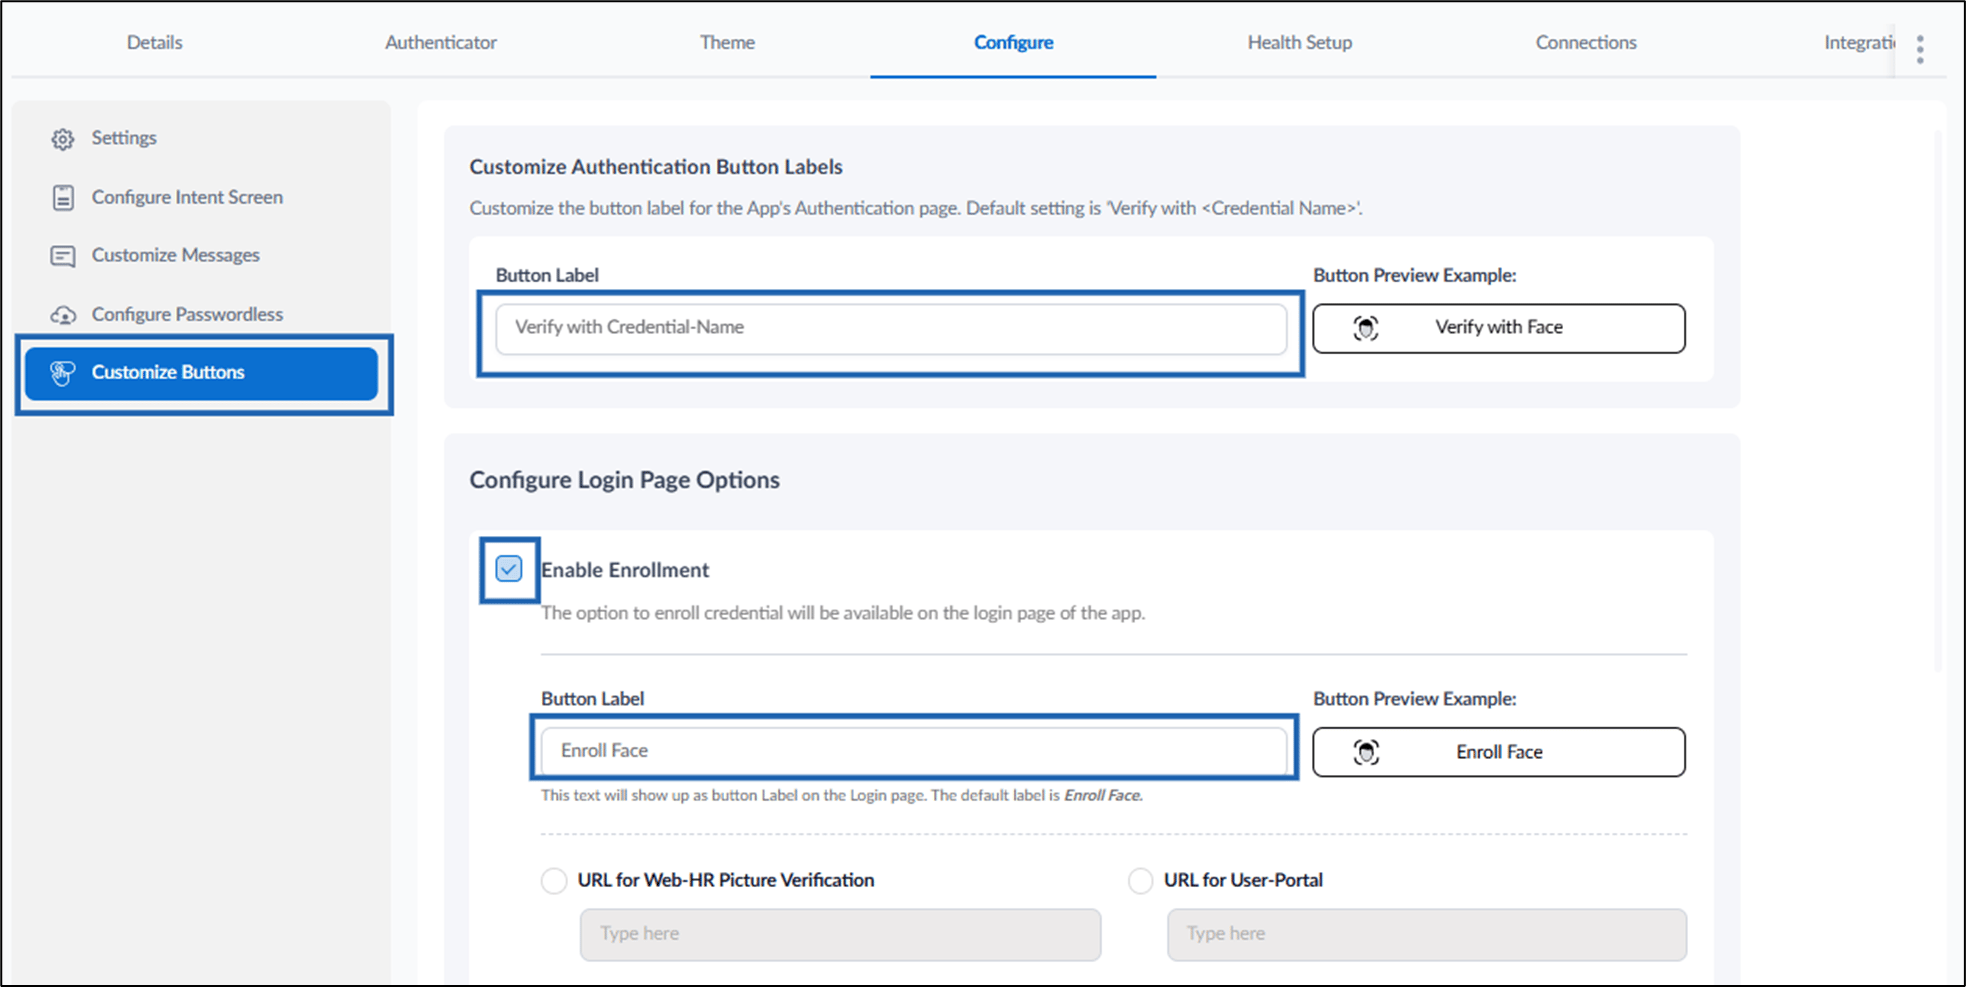The height and width of the screenshot is (987, 1966).
Task: Switch to the Connections tab
Action: point(1586,42)
